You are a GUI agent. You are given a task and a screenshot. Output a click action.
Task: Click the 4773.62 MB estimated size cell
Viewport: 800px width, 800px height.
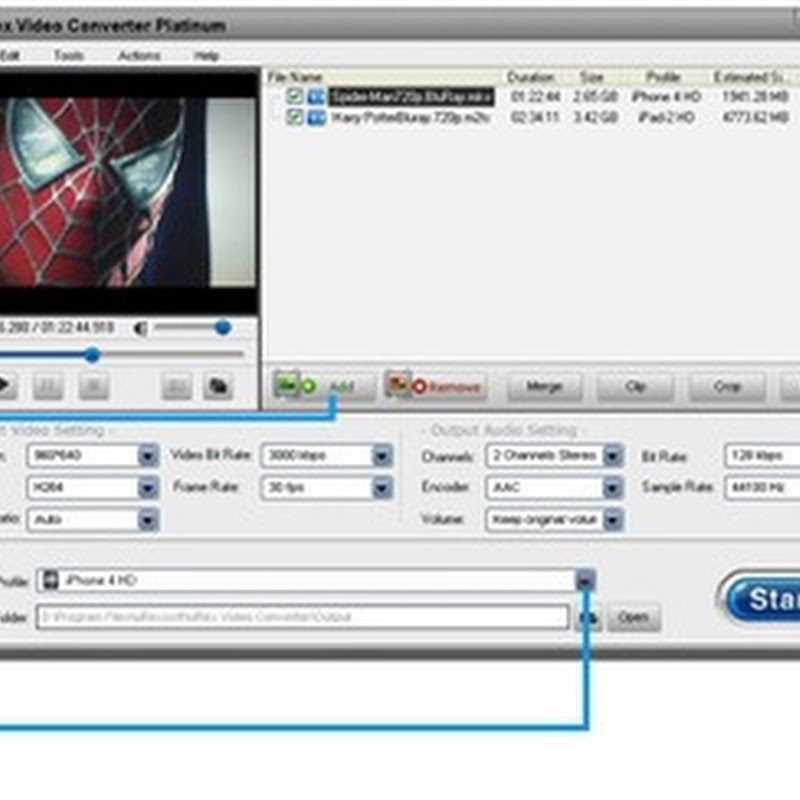coord(755,118)
